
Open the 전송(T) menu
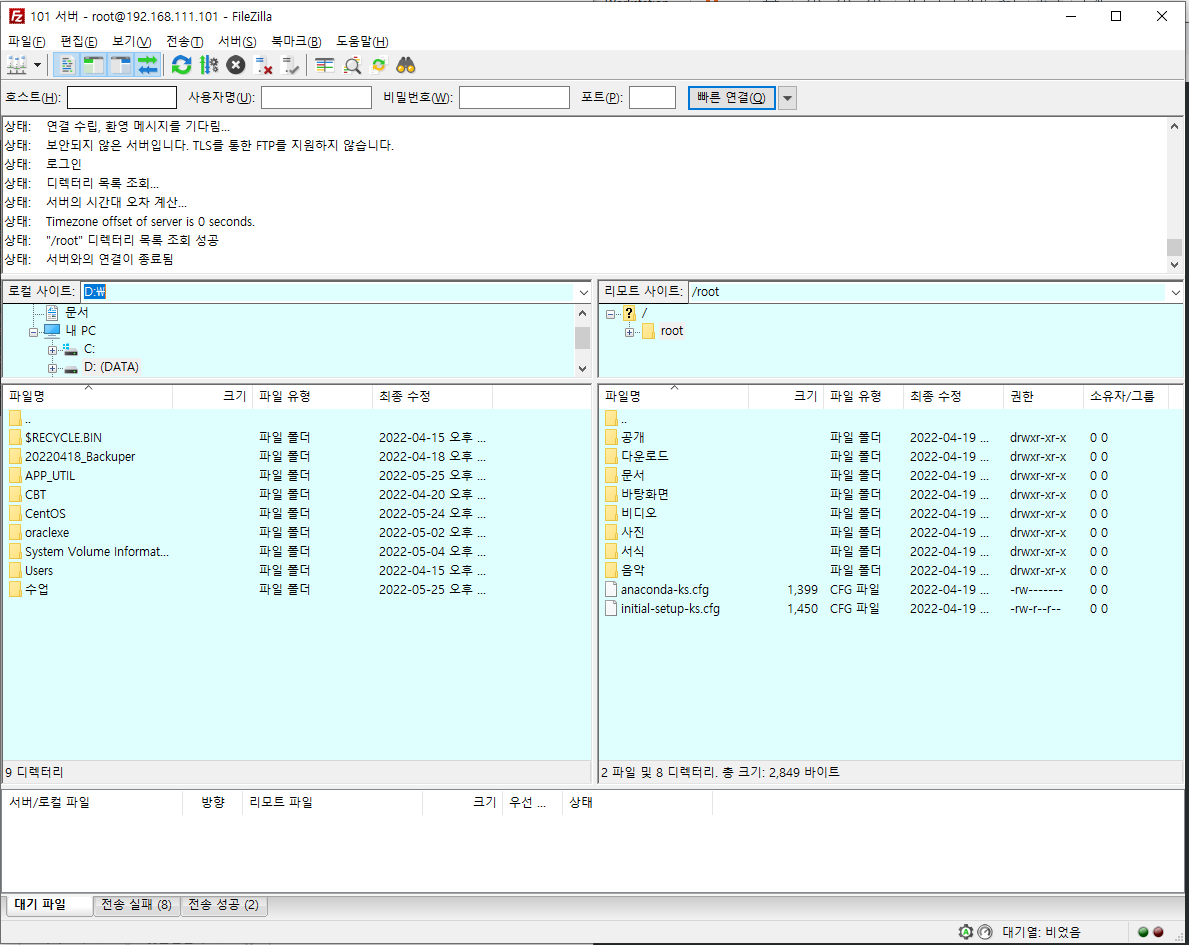pos(184,42)
